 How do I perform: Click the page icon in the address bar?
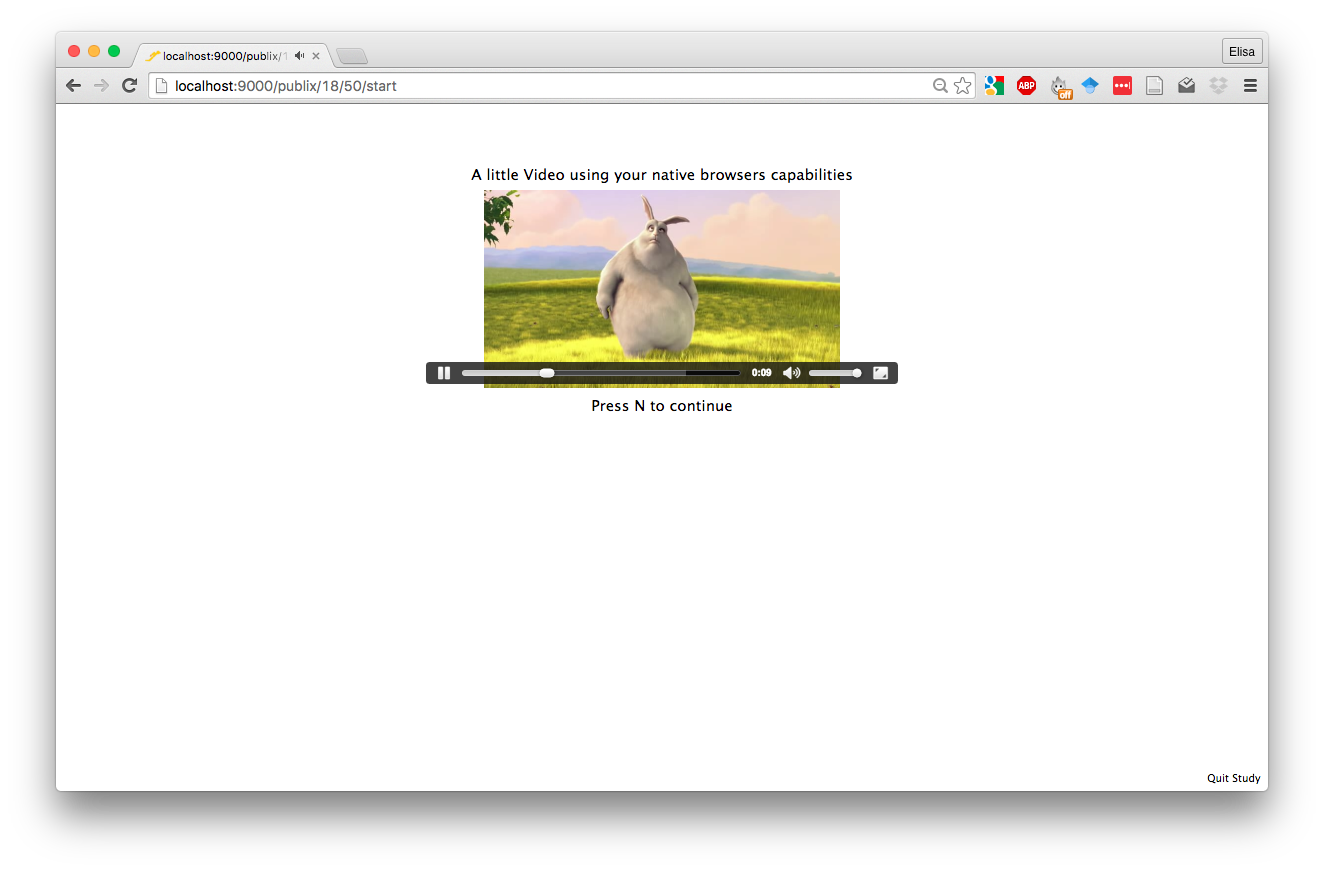[161, 86]
